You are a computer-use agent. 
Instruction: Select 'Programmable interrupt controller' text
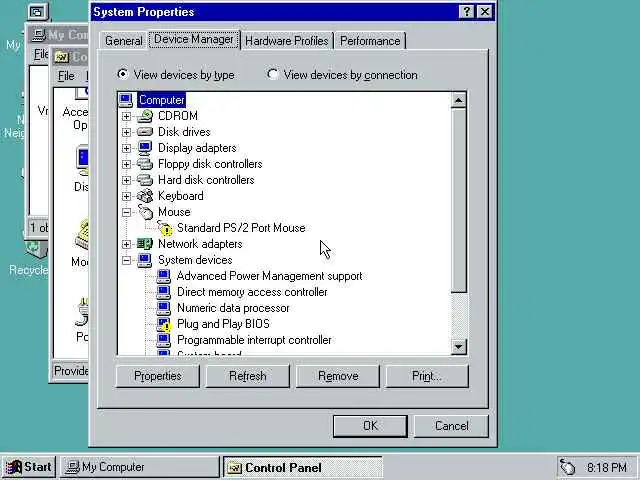click(254, 340)
